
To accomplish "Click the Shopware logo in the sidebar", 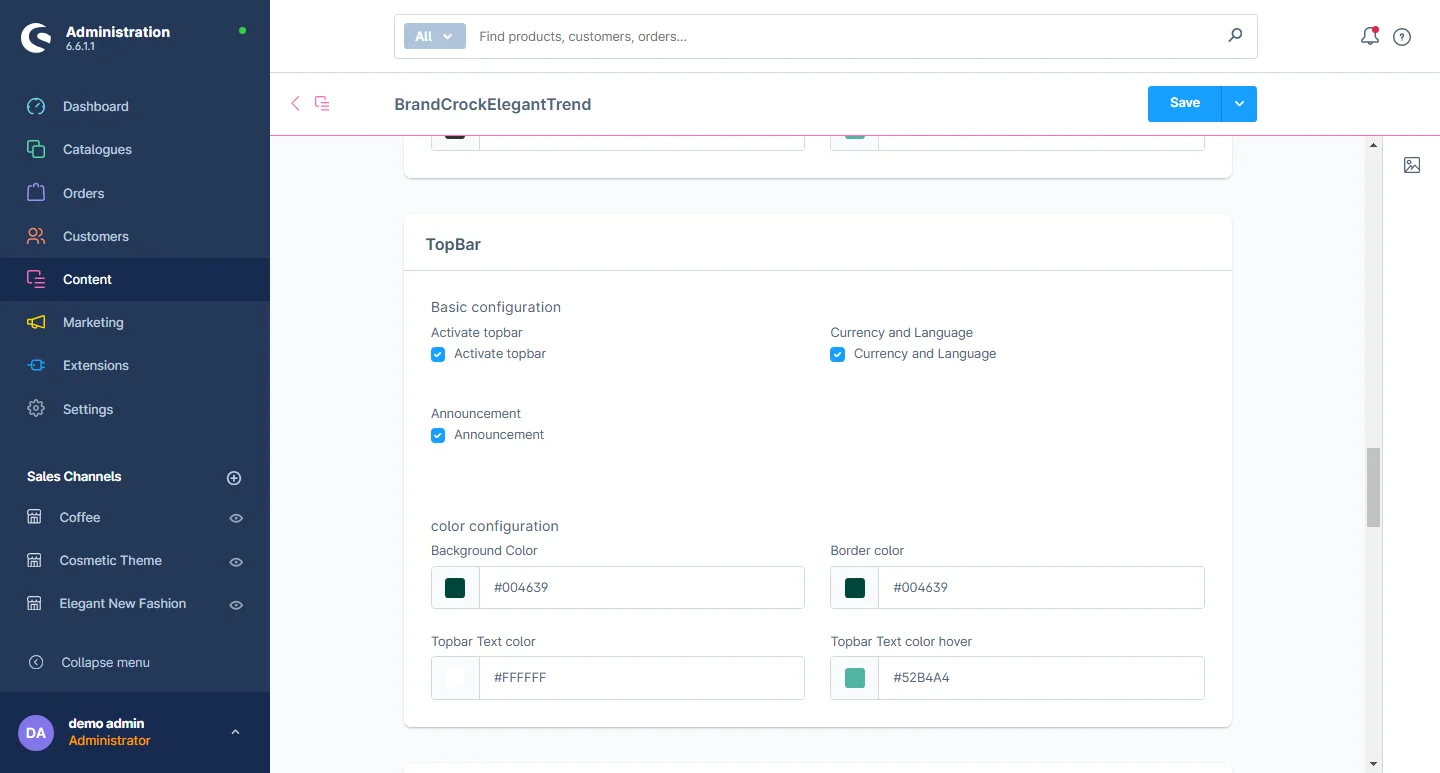I will click(x=36, y=38).
